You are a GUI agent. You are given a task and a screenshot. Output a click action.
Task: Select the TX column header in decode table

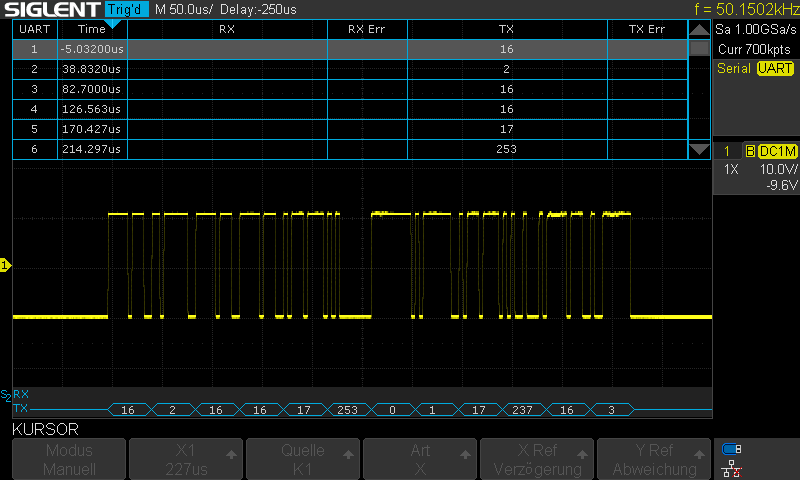coord(506,29)
